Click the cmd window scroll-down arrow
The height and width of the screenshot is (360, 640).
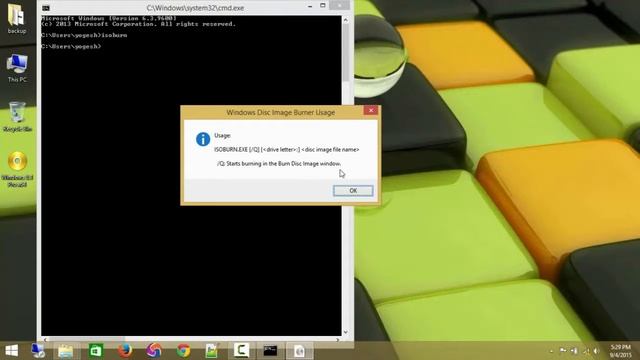[346, 332]
